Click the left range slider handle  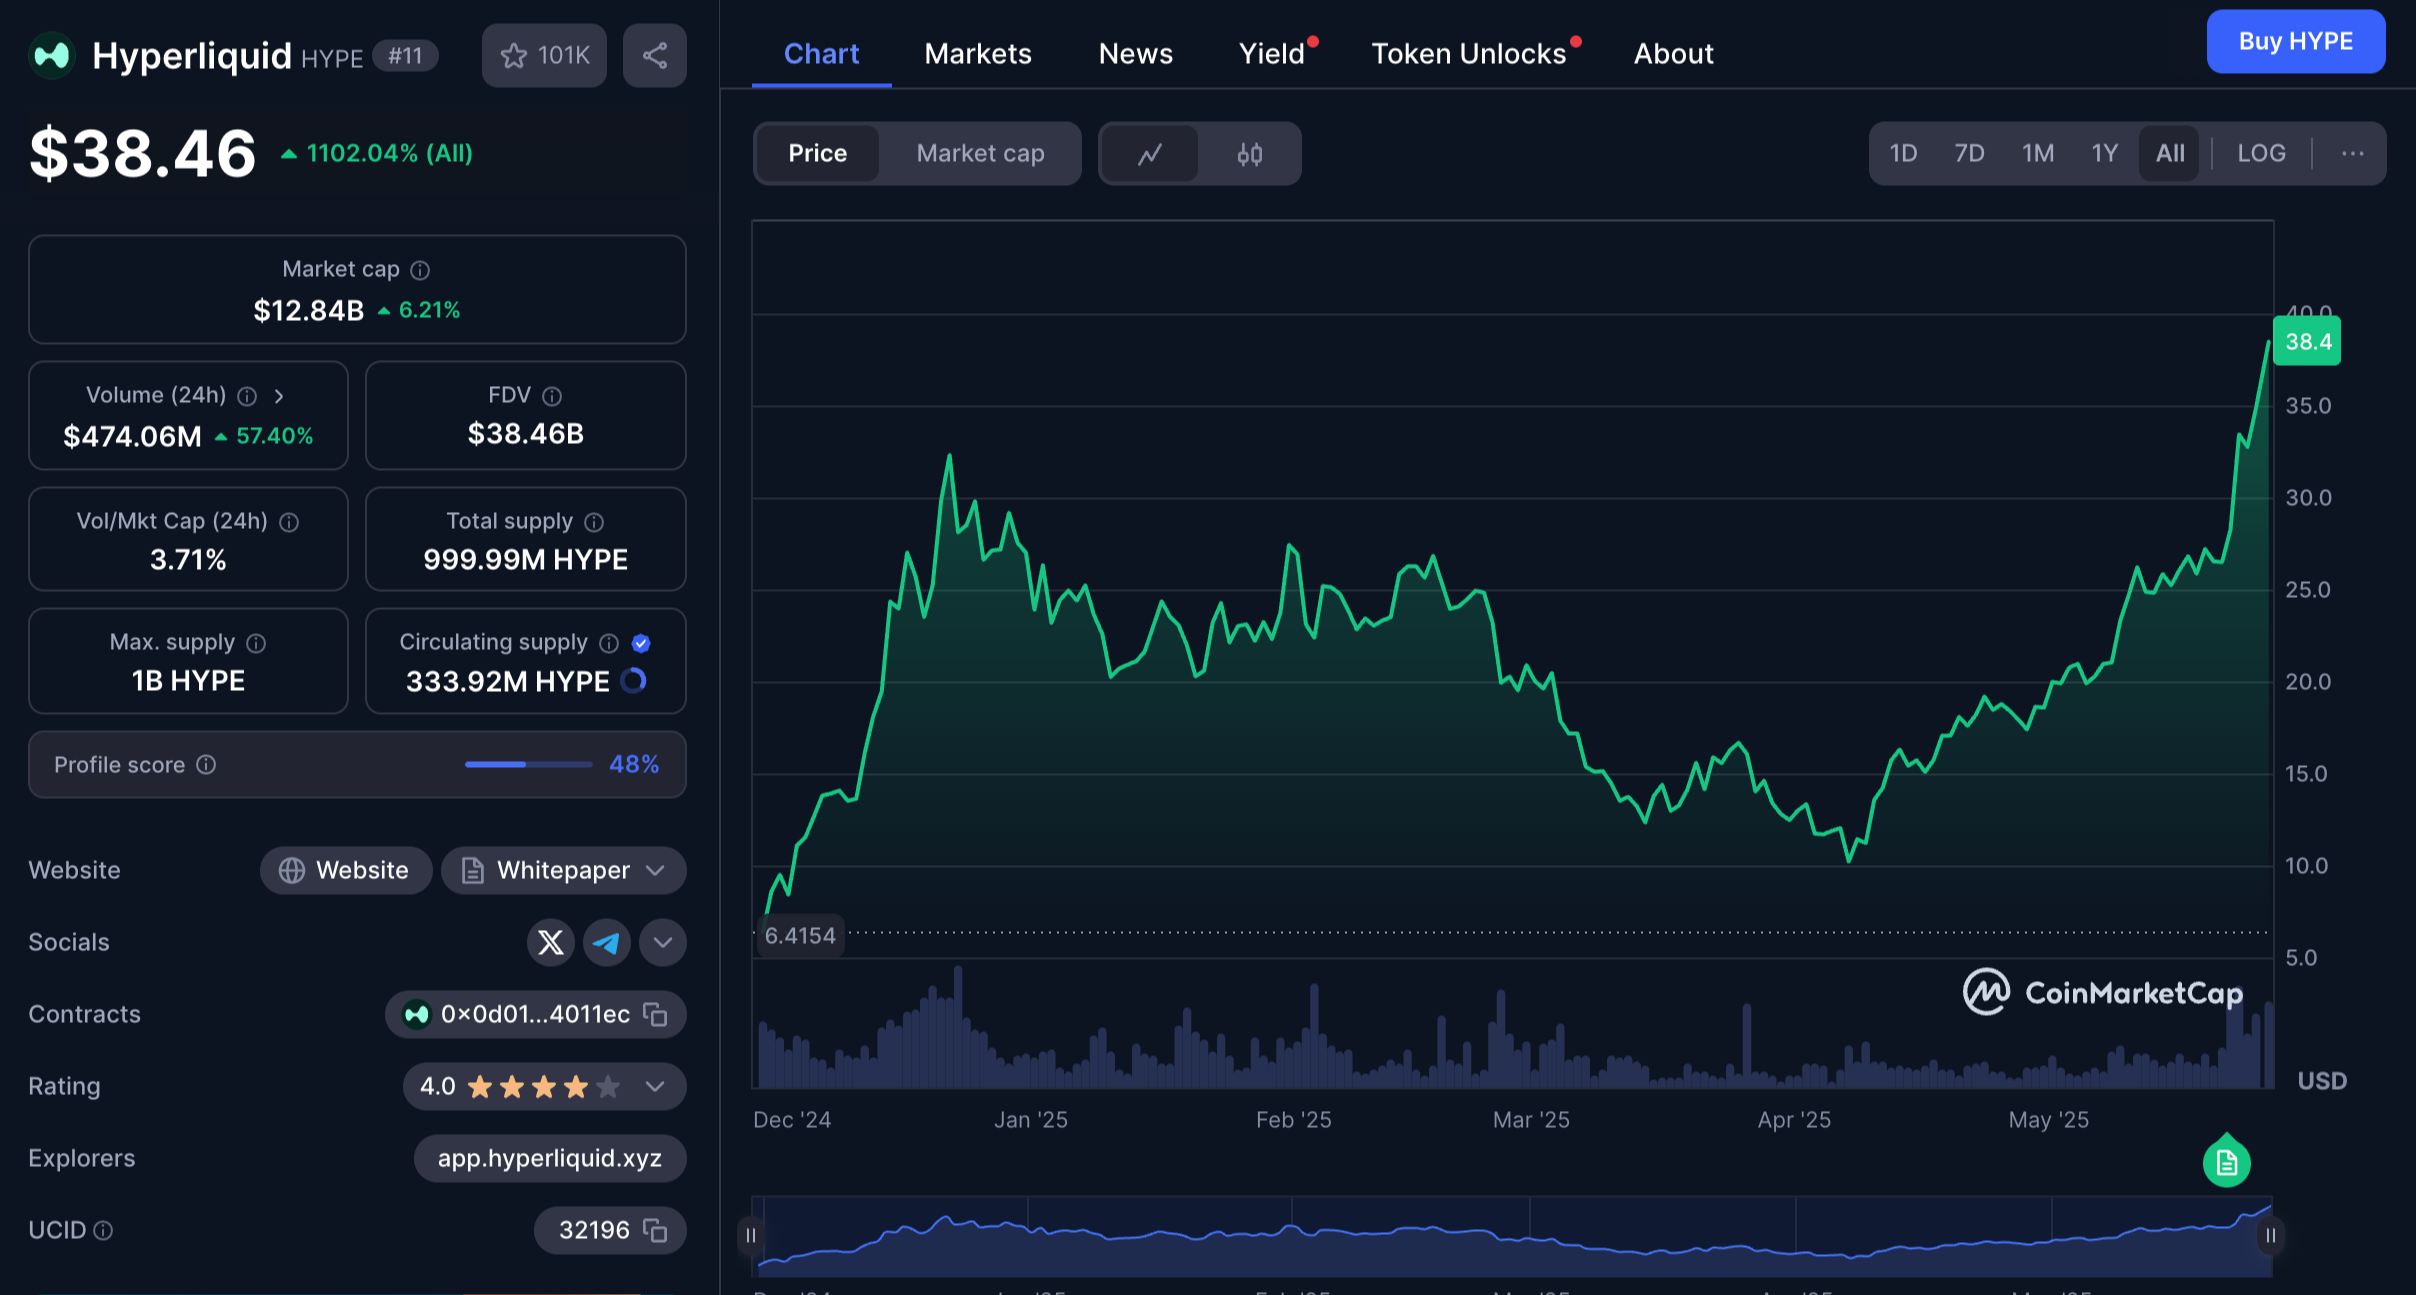click(751, 1235)
